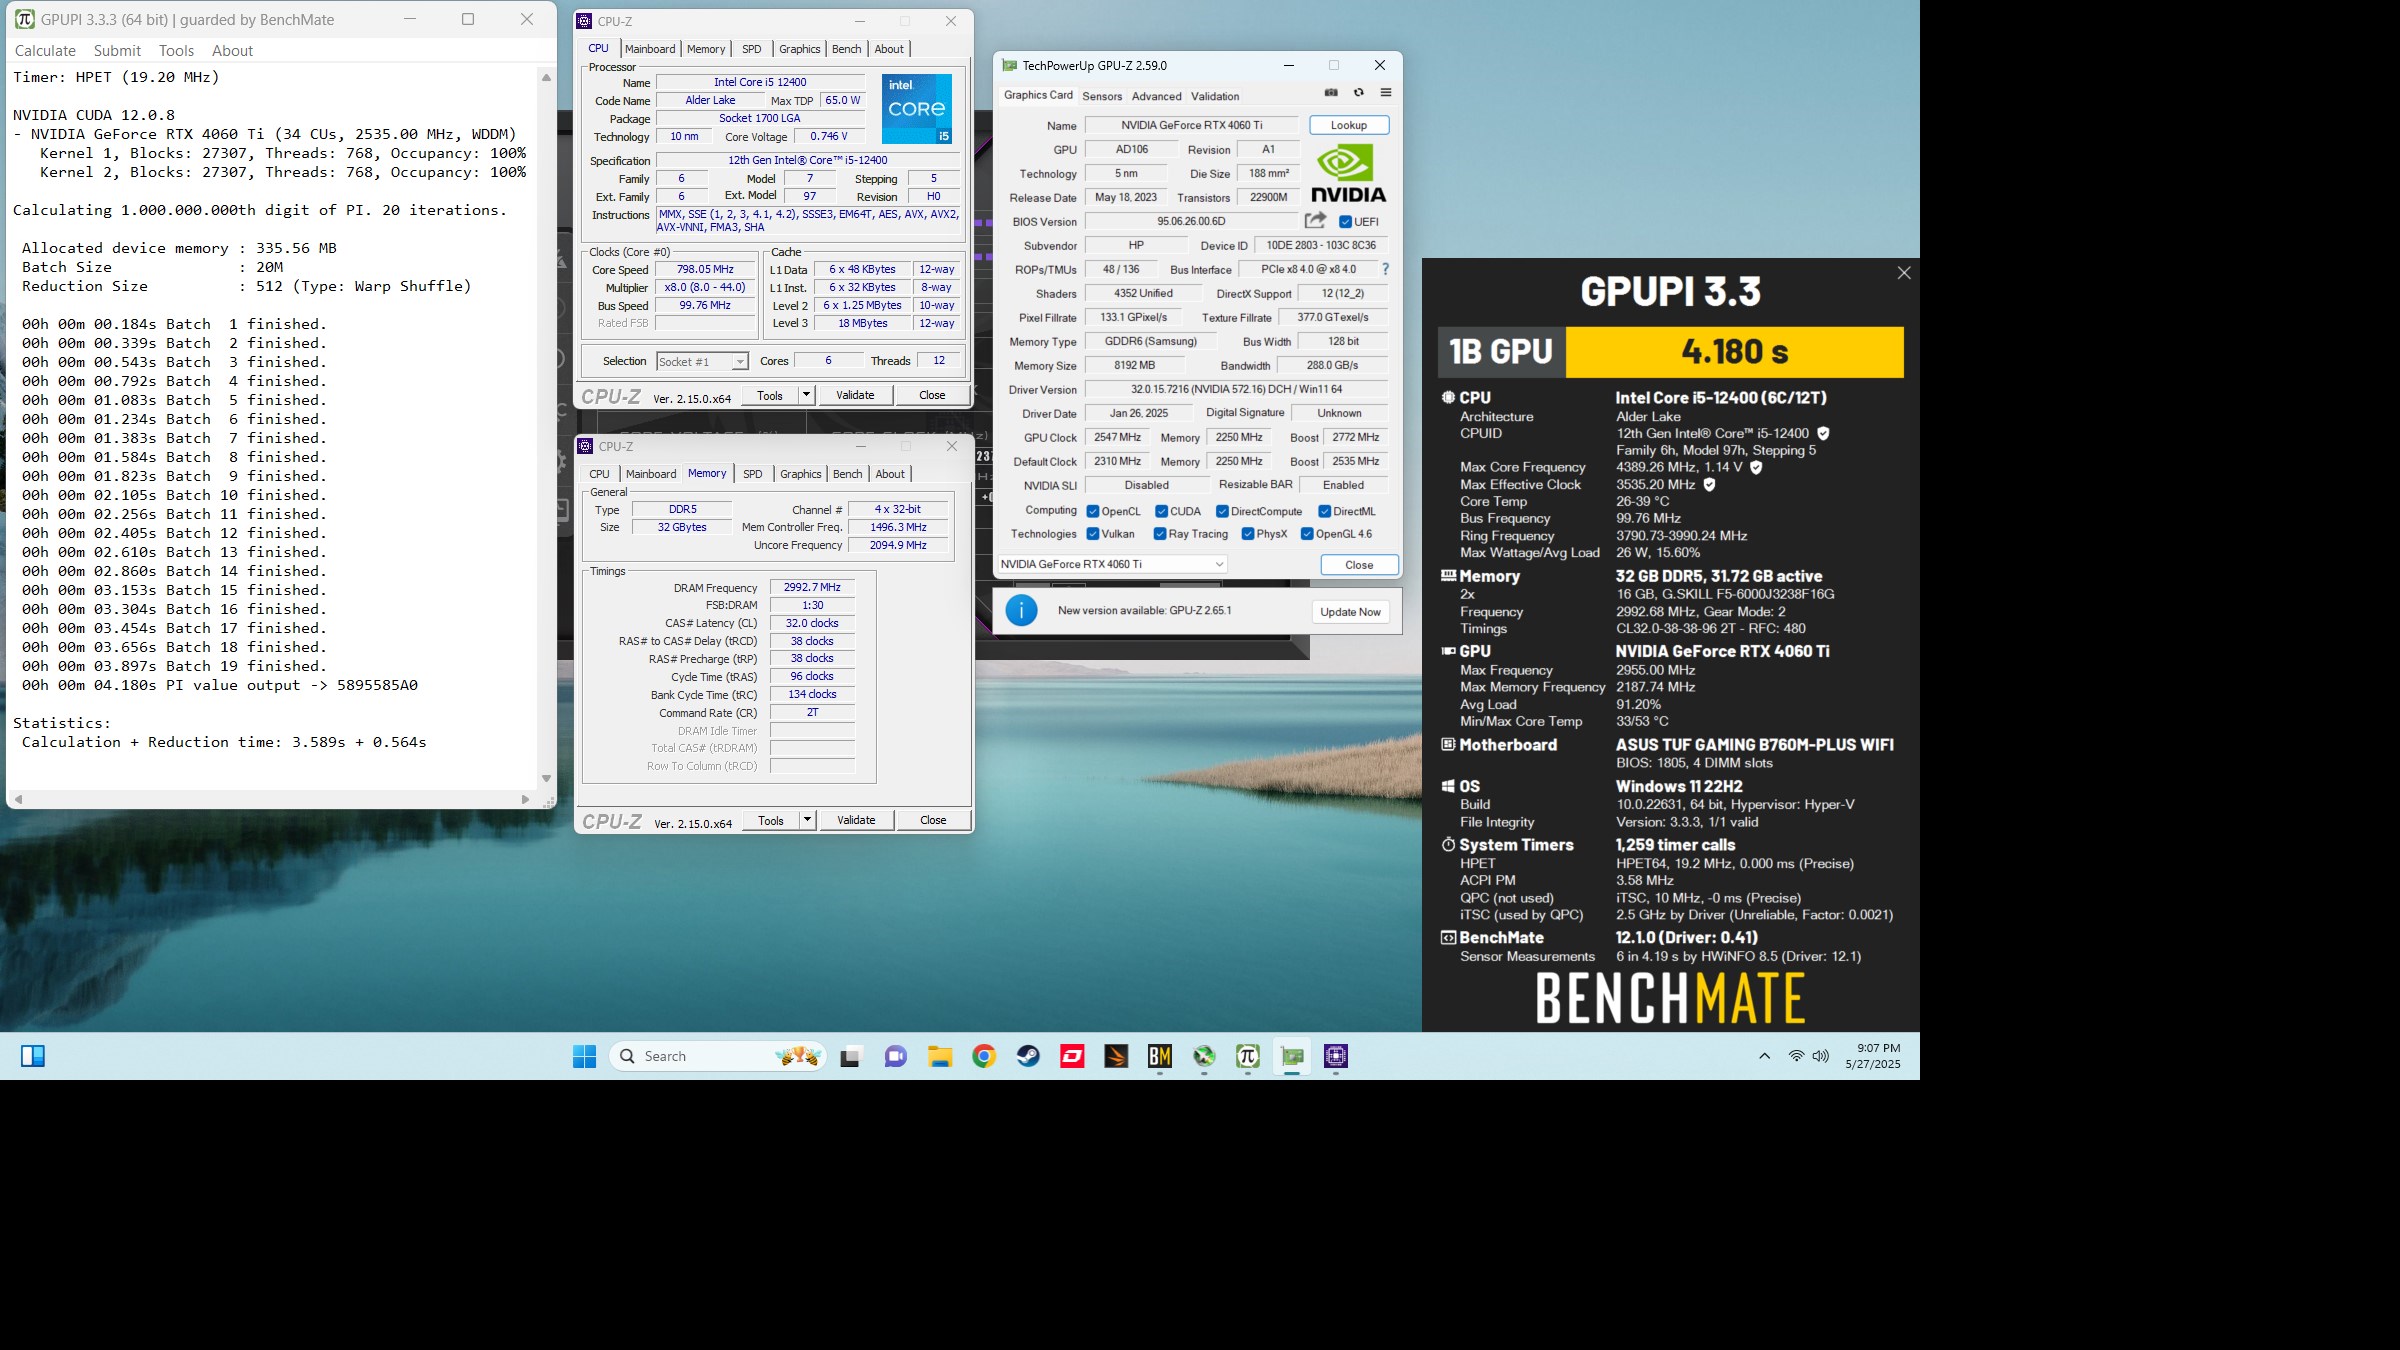Viewport: 2400px width, 1350px height.
Task: Toggle the CUDA checkbox
Action: click(x=1161, y=512)
